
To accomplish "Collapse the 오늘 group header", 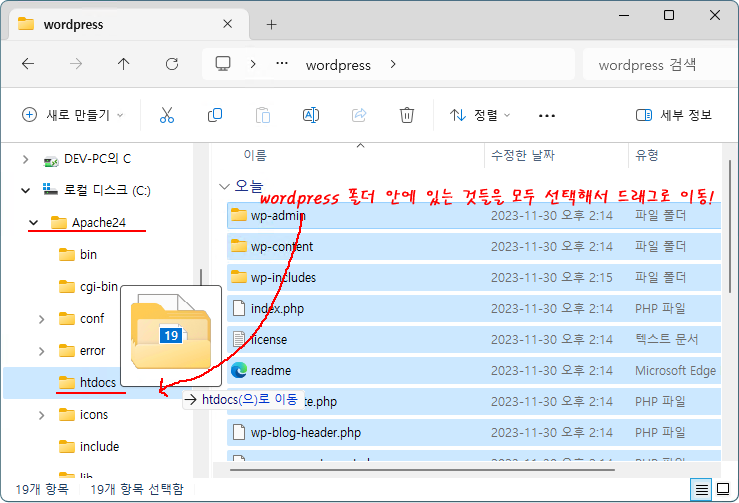I will tap(224, 187).
